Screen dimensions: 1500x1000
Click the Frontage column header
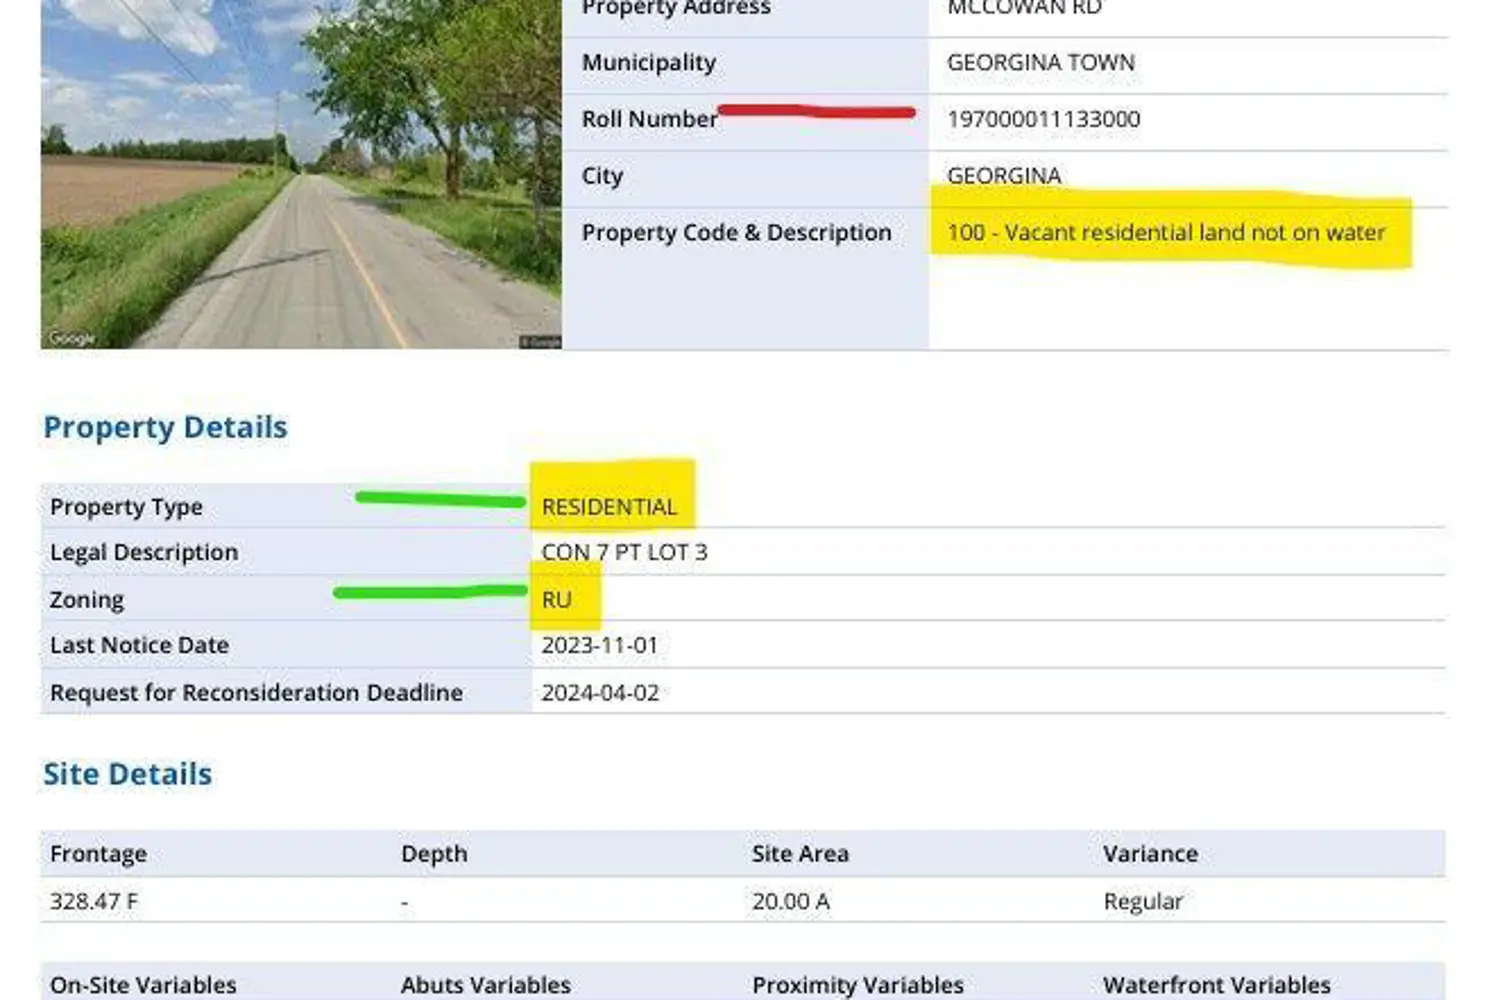(x=98, y=854)
